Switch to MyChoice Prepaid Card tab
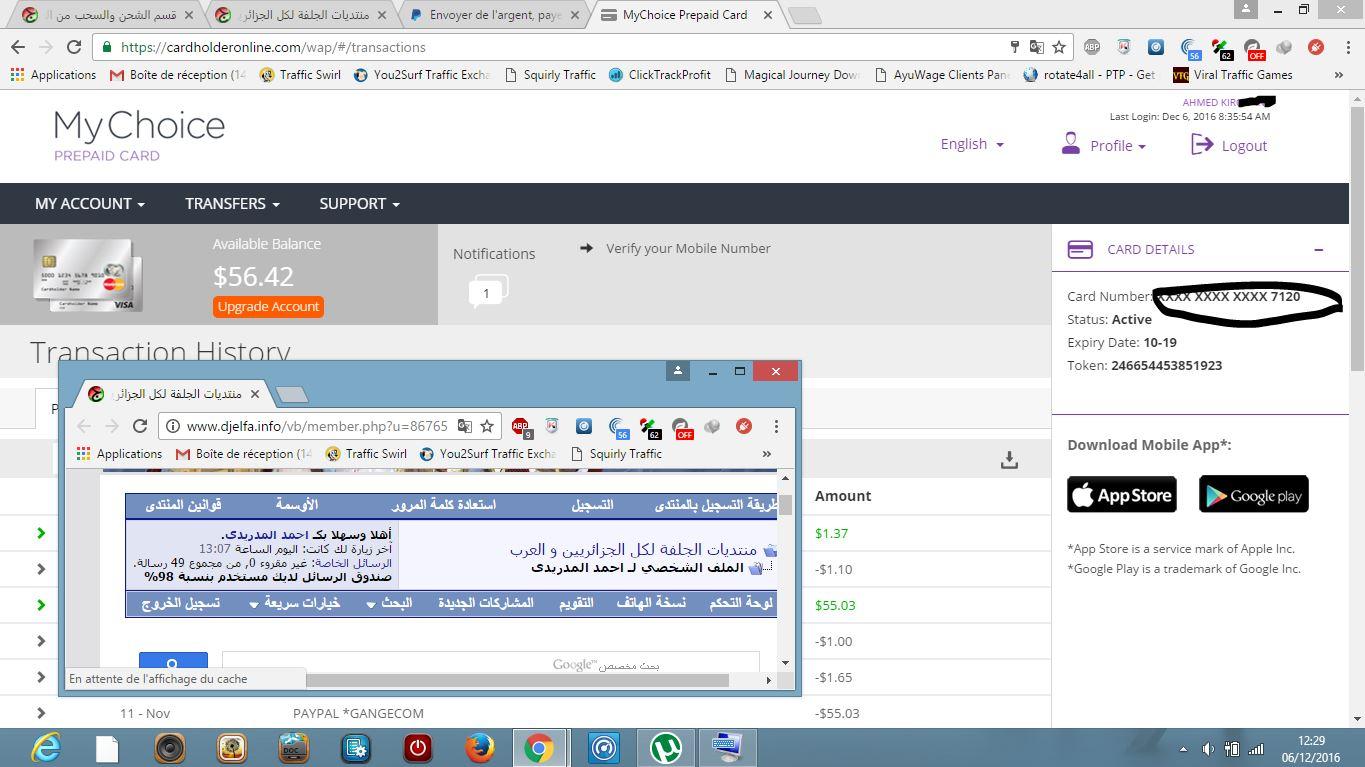 (684, 15)
